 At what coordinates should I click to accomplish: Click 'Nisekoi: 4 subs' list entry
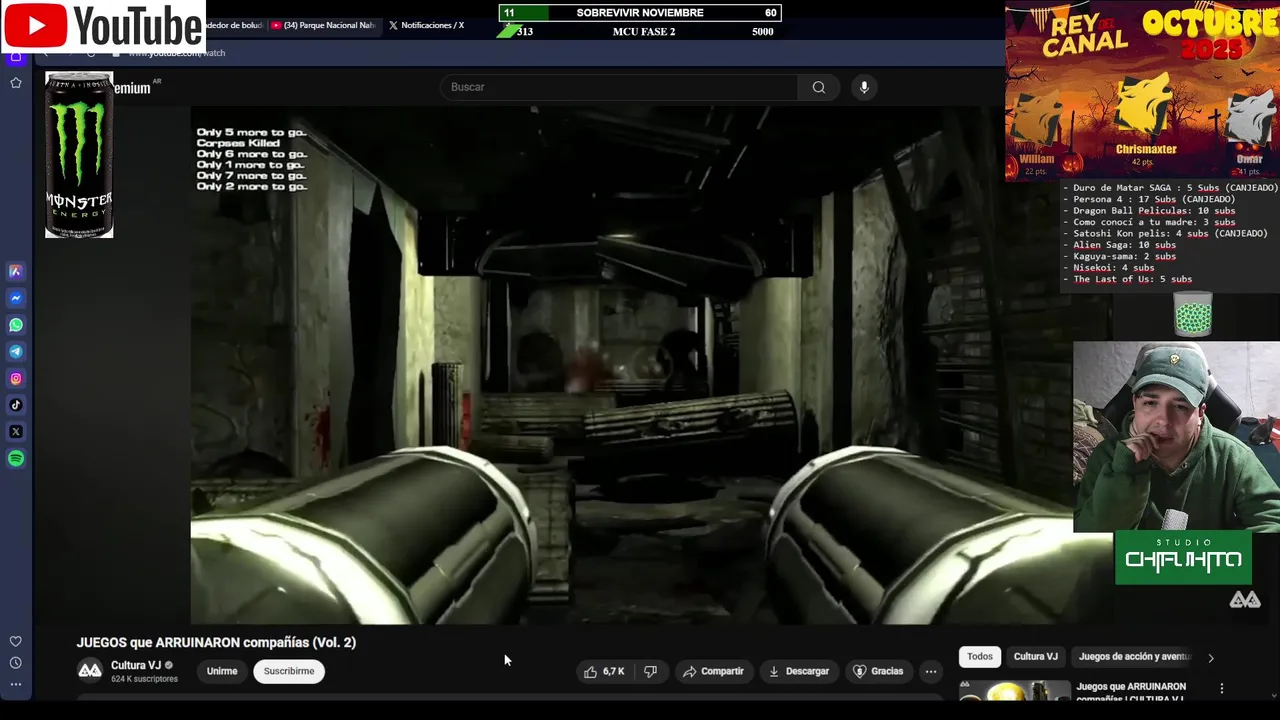(x=1113, y=268)
